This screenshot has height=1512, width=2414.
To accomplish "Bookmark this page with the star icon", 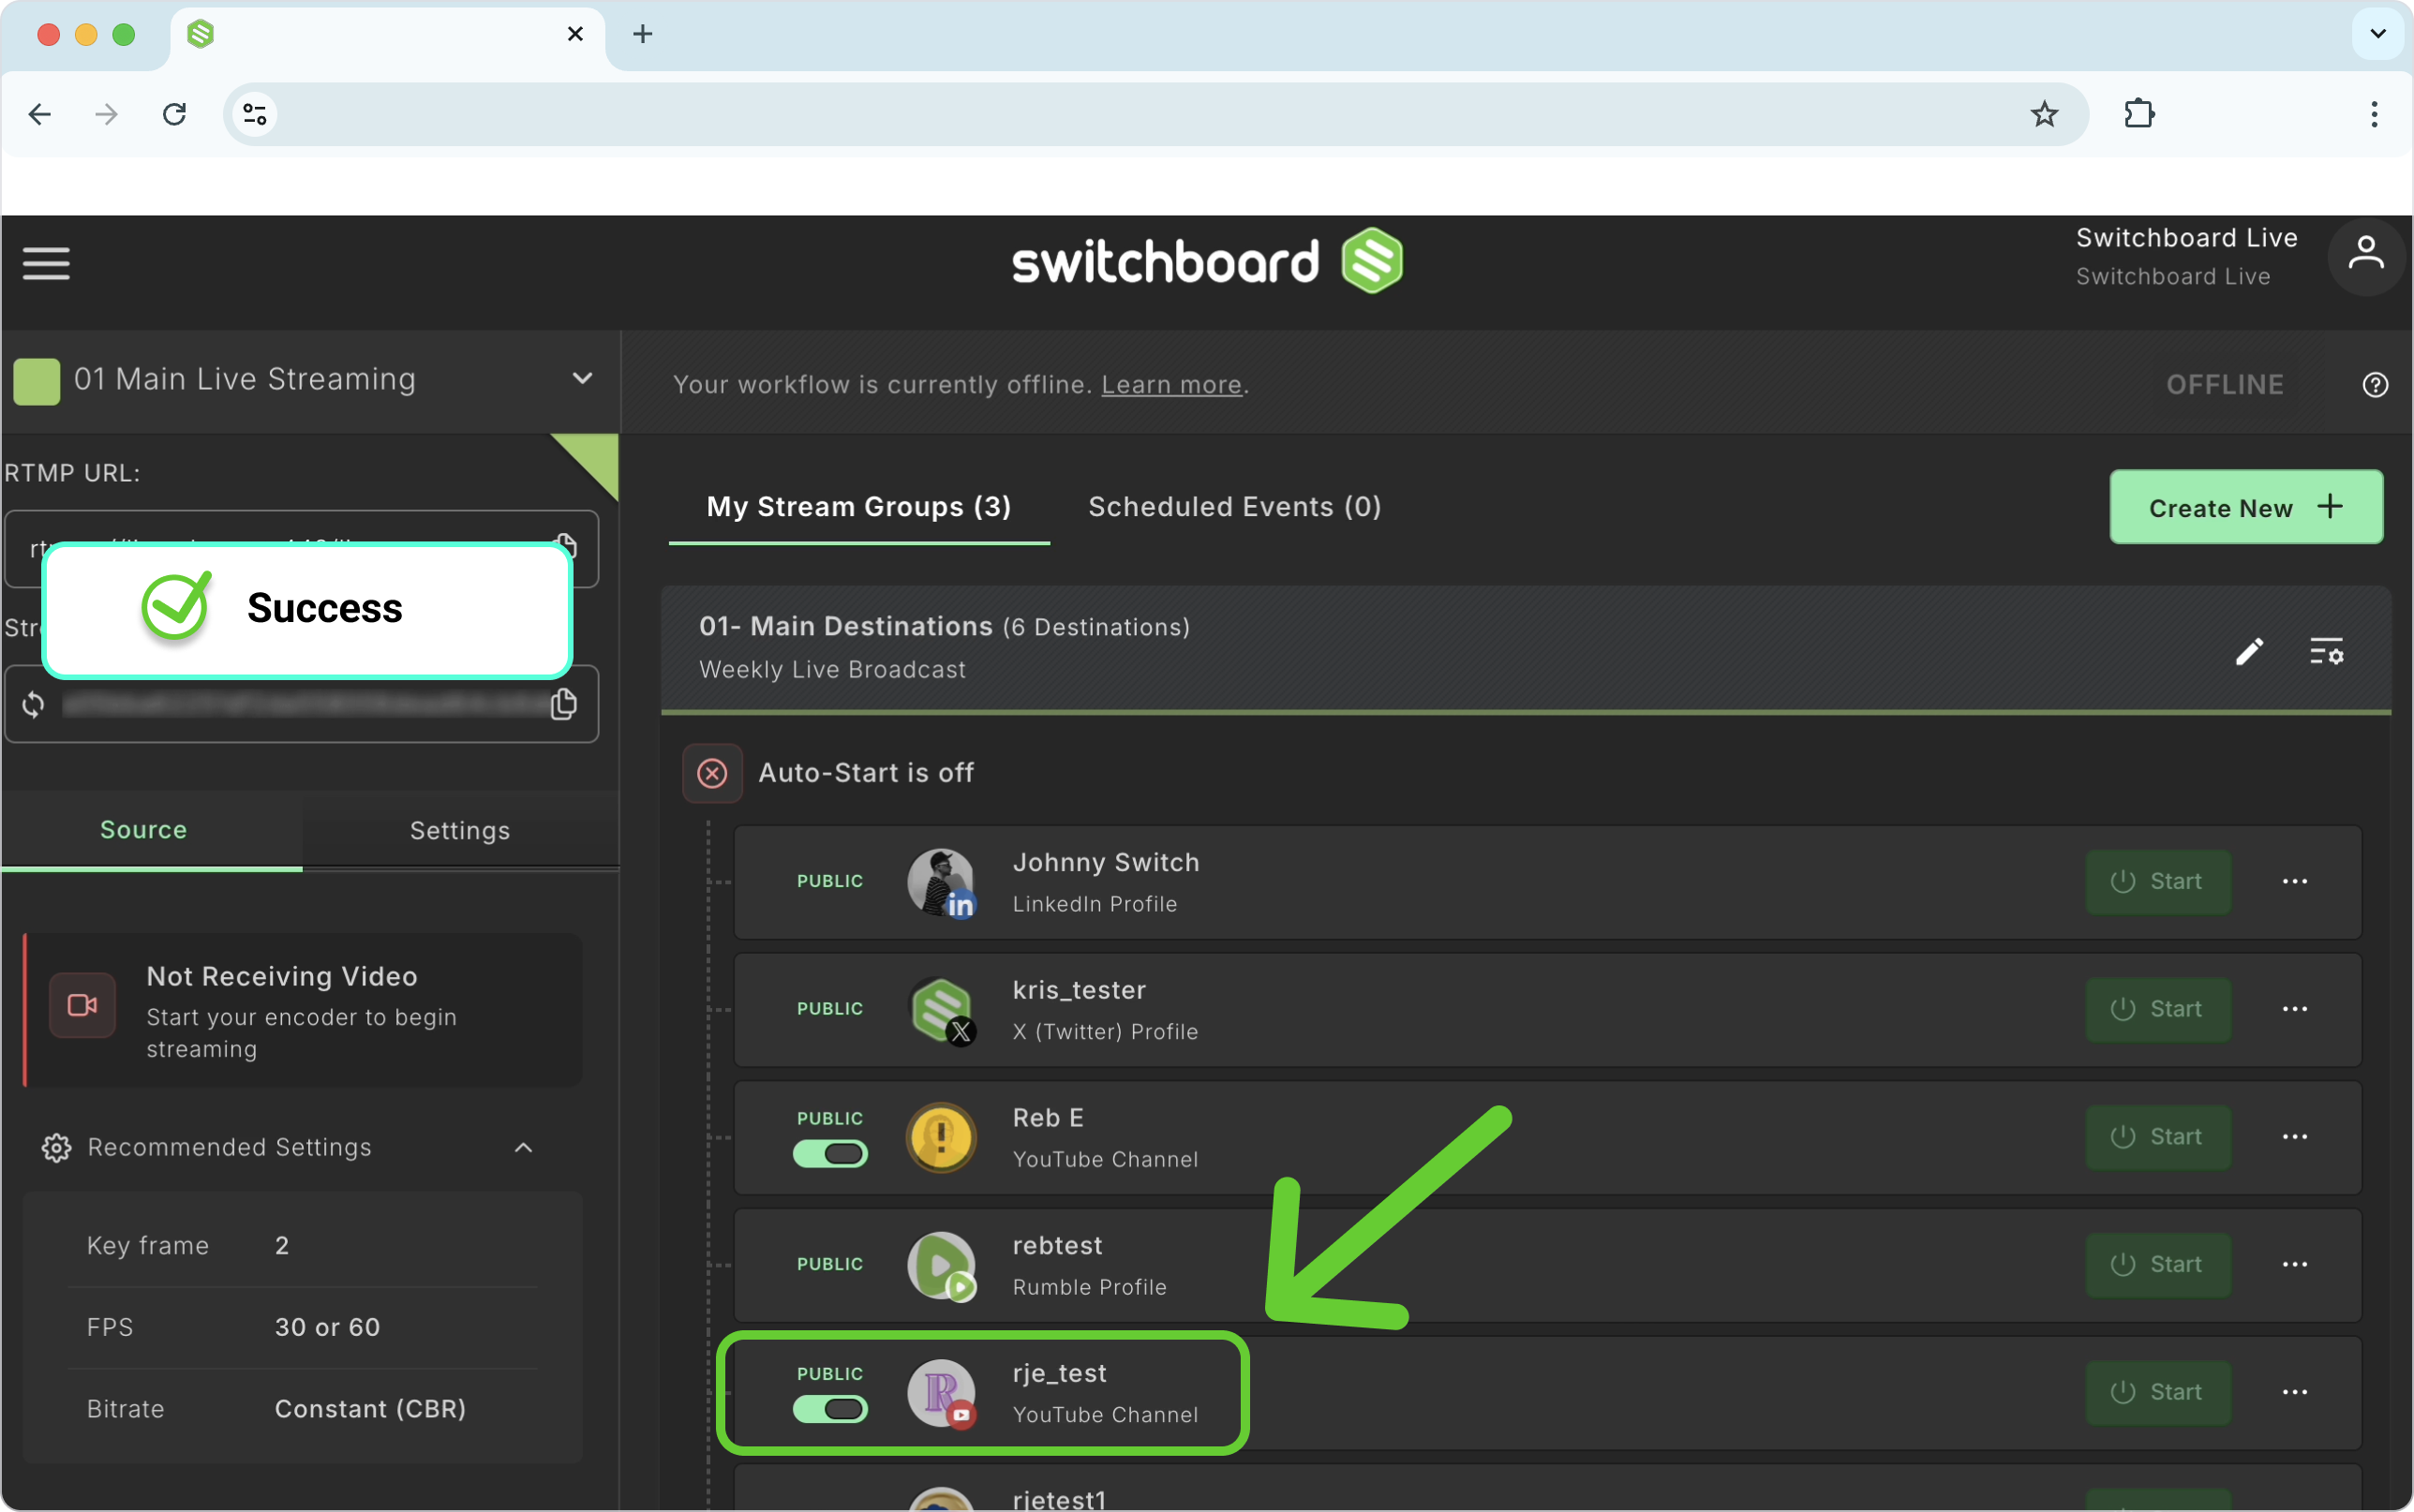I will point(2045,114).
